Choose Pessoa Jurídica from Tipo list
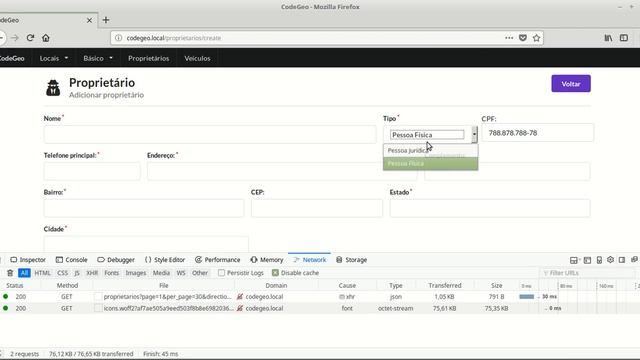Screen dimensions: 640x360 click(x=430, y=151)
